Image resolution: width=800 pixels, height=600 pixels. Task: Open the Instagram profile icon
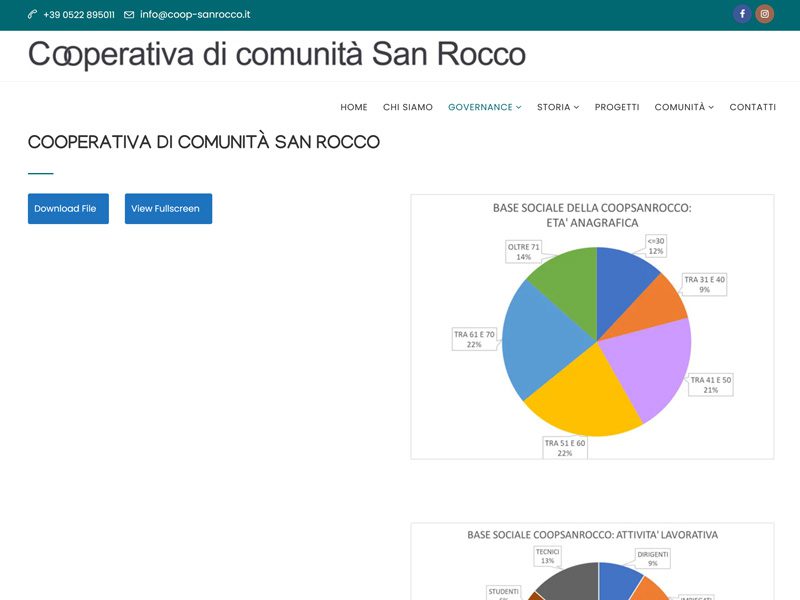click(765, 14)
